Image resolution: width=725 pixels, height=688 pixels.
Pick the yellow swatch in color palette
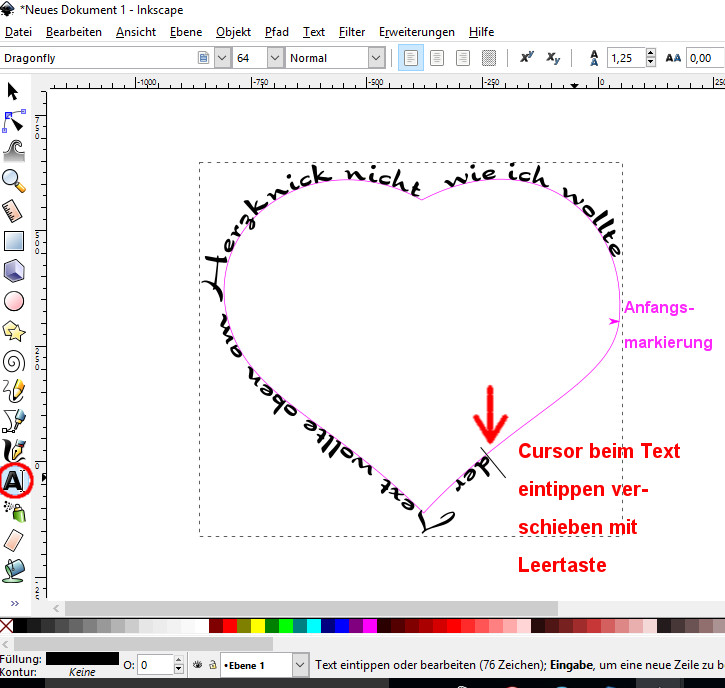259,626
